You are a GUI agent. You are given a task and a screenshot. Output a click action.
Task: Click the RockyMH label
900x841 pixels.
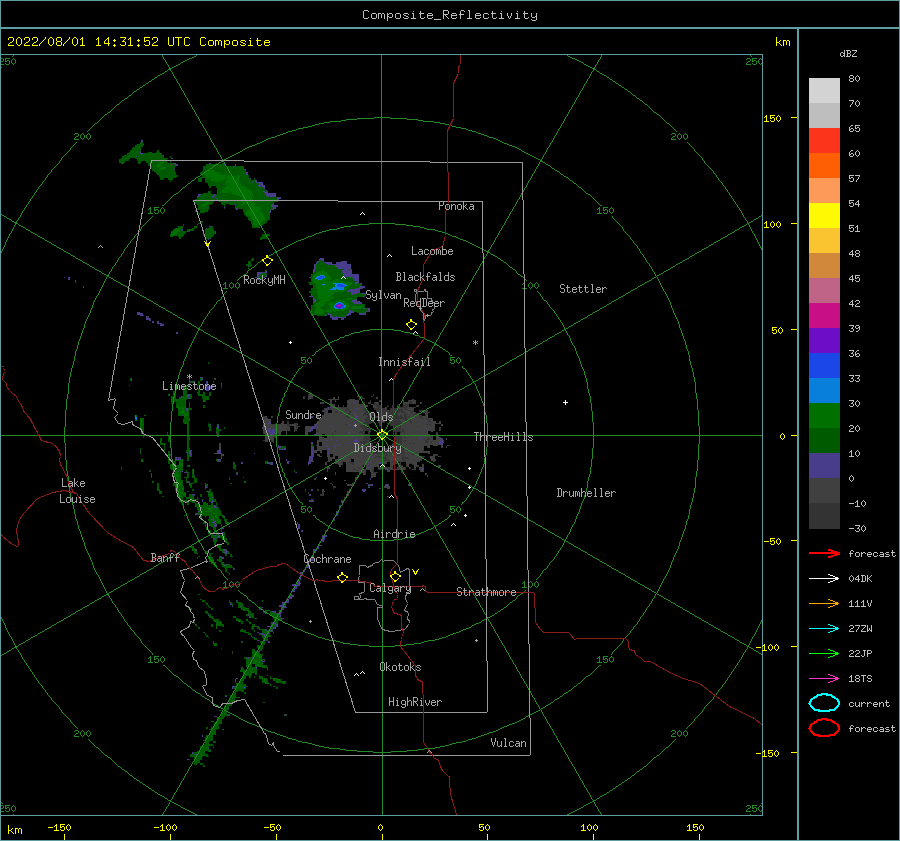[x=264, y=280]
